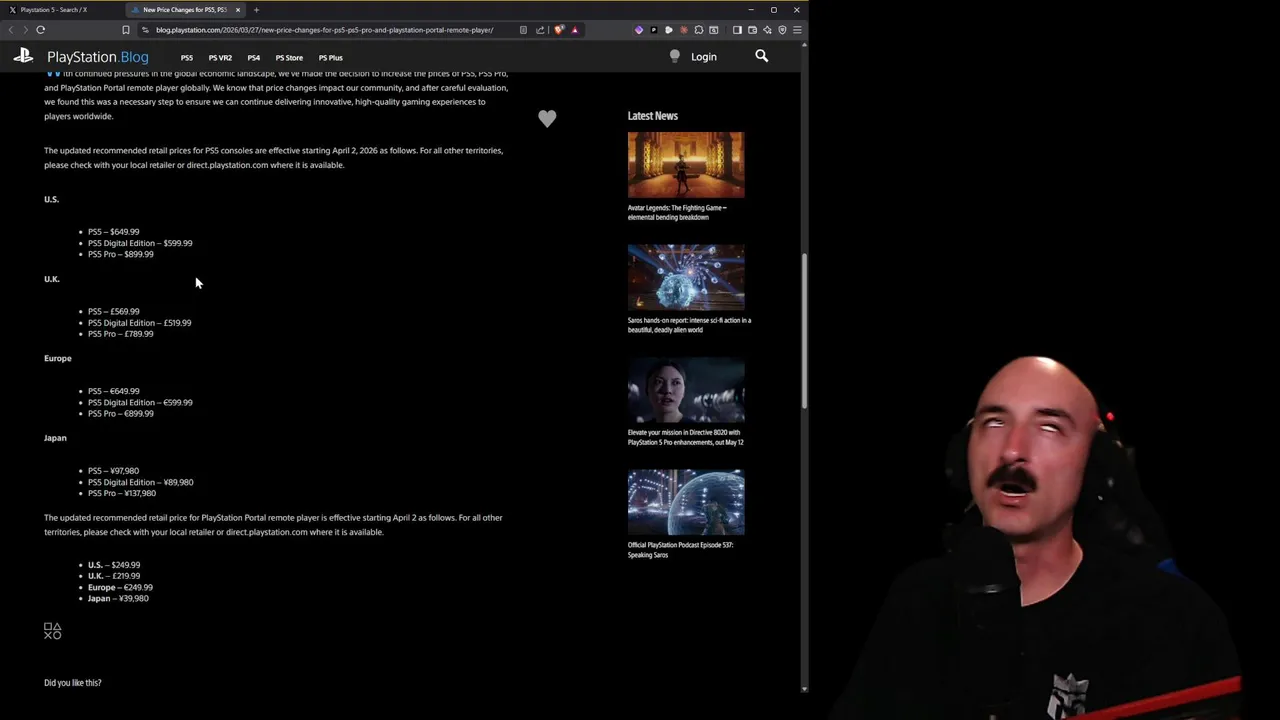The image size is (1280, 720).
Task: Toggle the browser sidebar panel
Action: pyautogui.click(x=737, y=30)
